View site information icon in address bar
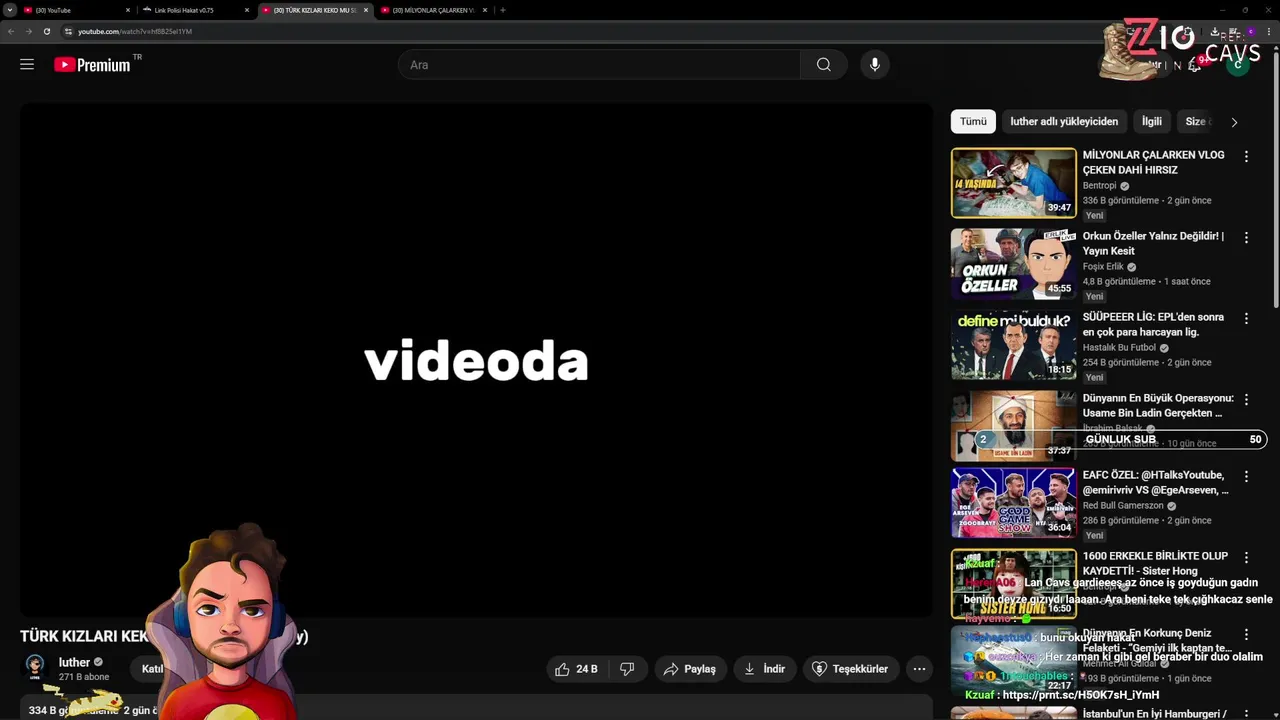 pos(68,31)
